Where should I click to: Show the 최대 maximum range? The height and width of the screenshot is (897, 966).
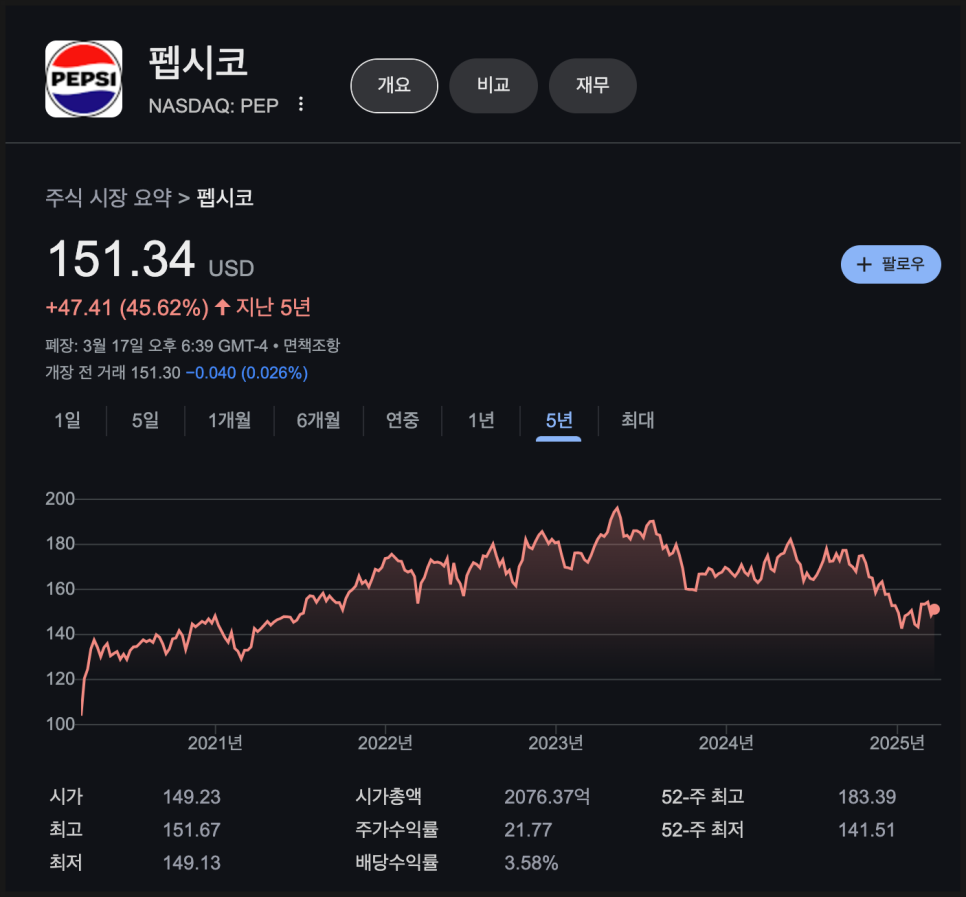click(638, 420)
